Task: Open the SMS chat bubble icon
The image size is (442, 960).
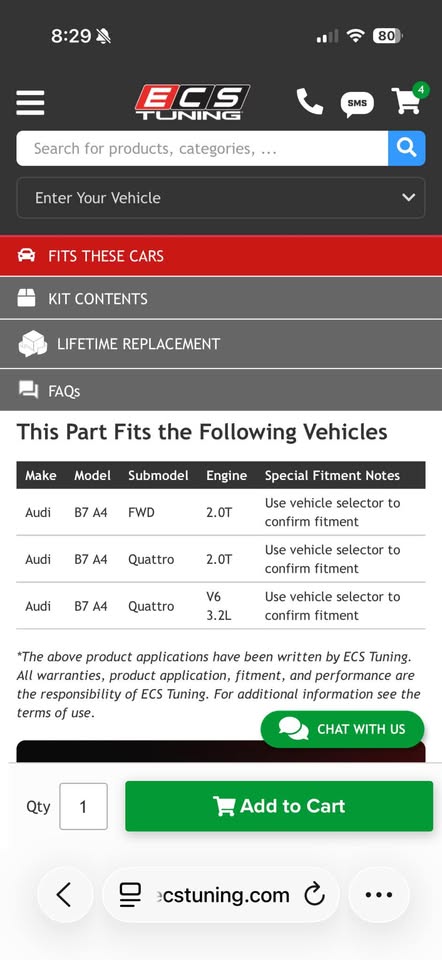Action: point(357,103)
